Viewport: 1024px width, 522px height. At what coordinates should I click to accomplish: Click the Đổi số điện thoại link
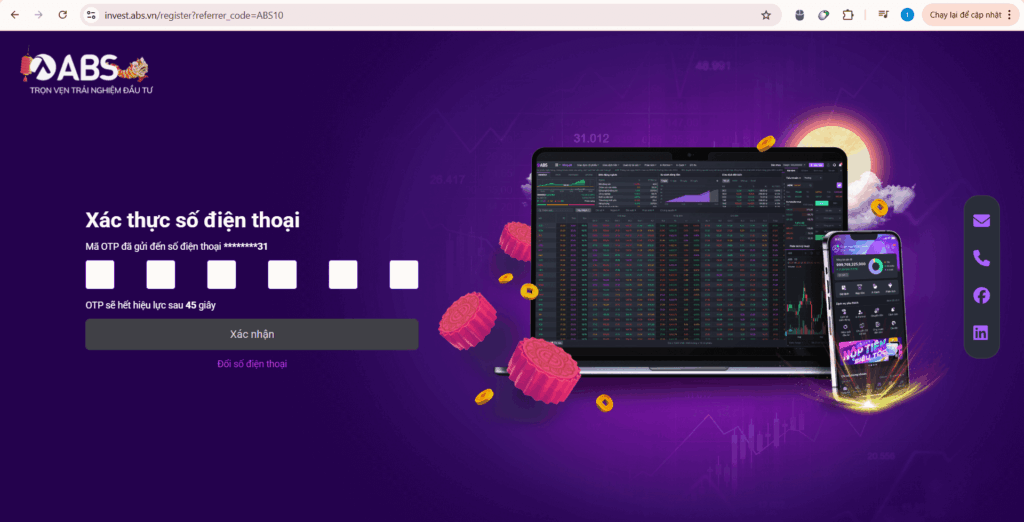[252, 364]
